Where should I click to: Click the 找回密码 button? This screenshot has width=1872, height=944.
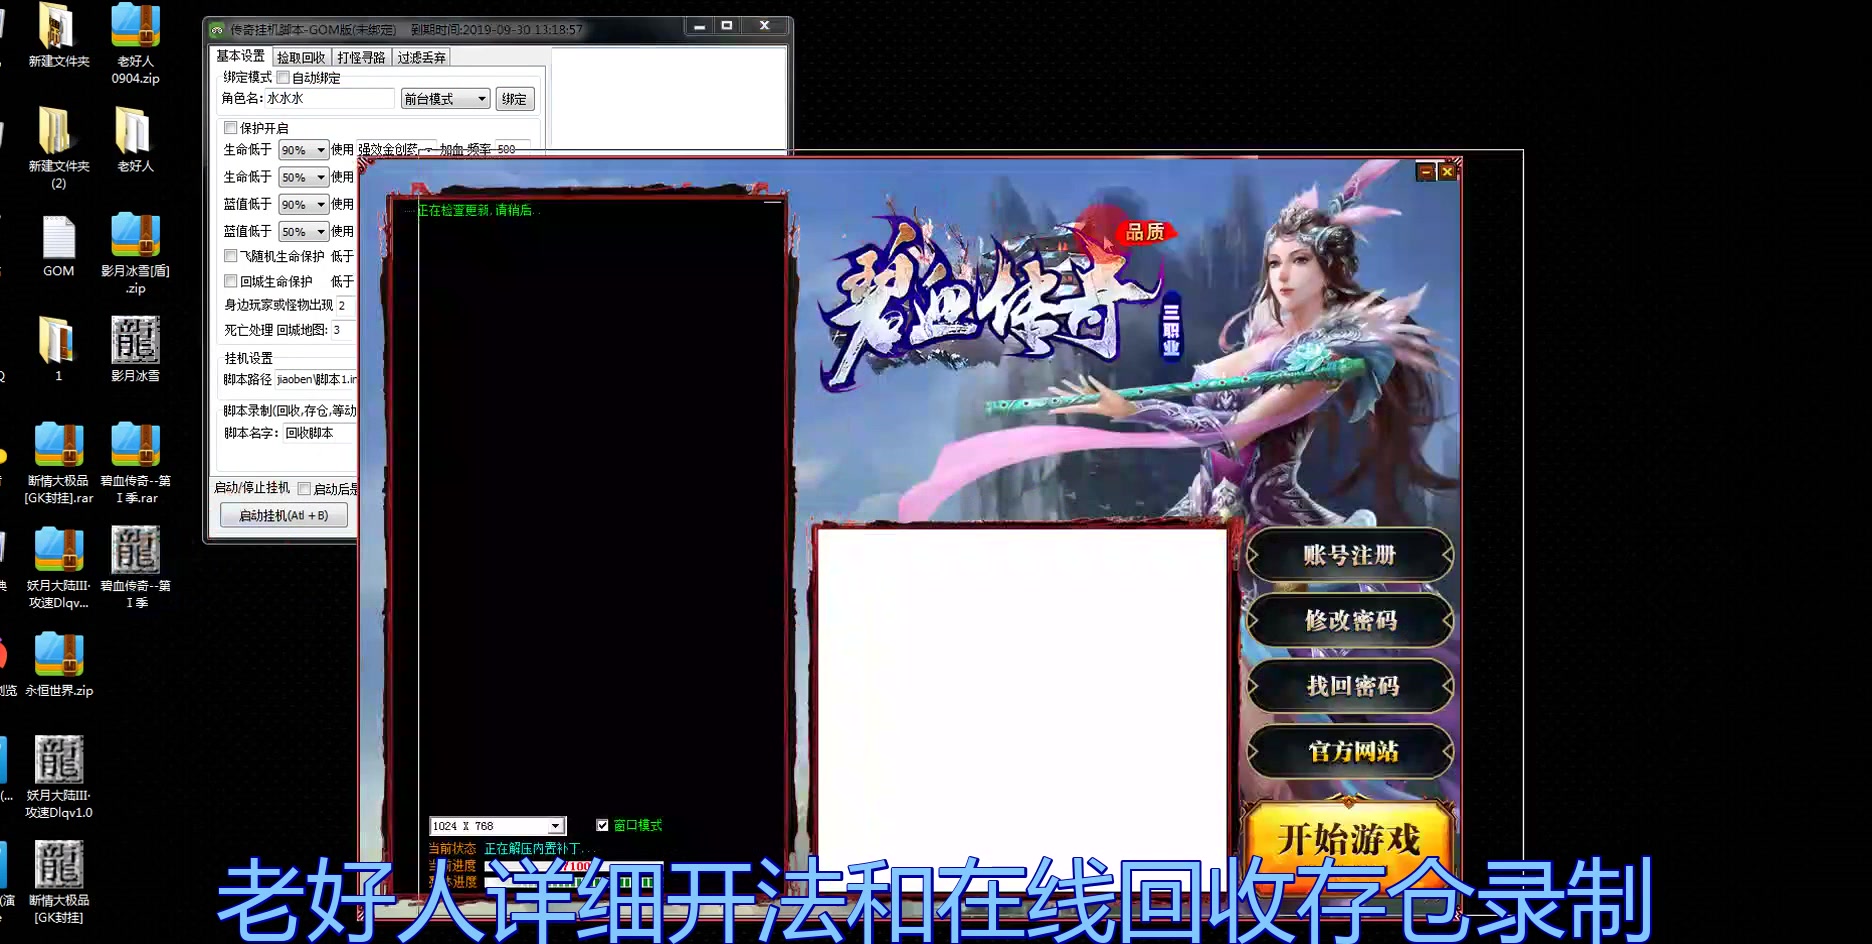point(1349,686)
